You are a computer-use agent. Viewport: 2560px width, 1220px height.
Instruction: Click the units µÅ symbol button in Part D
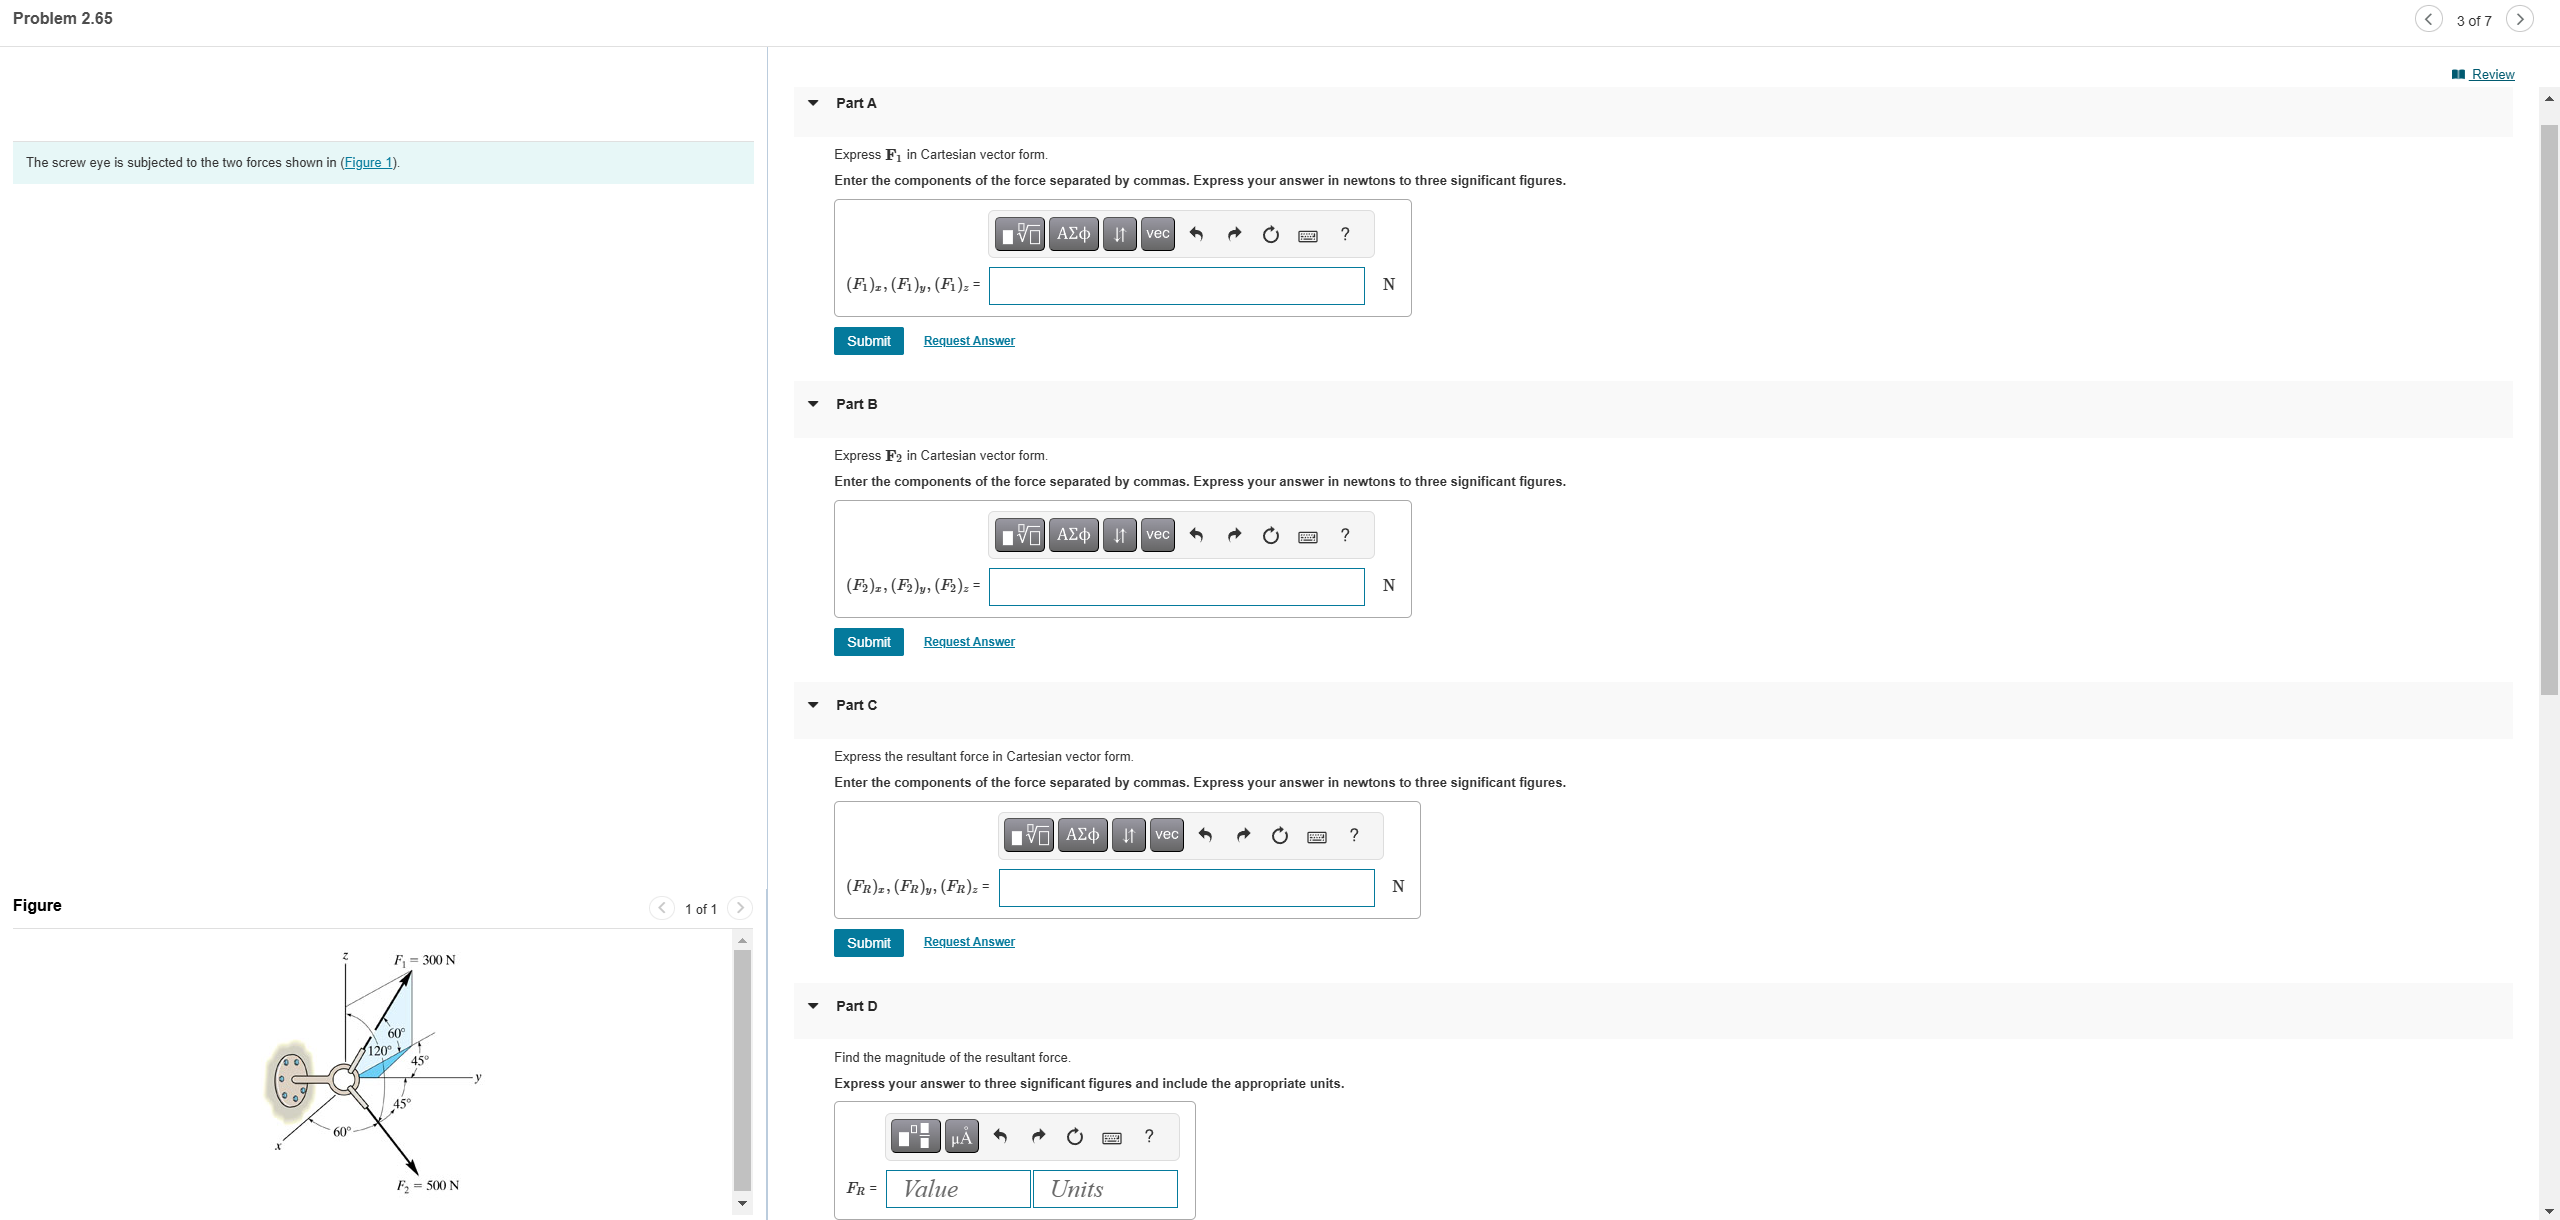click(x=961, y=1137)
